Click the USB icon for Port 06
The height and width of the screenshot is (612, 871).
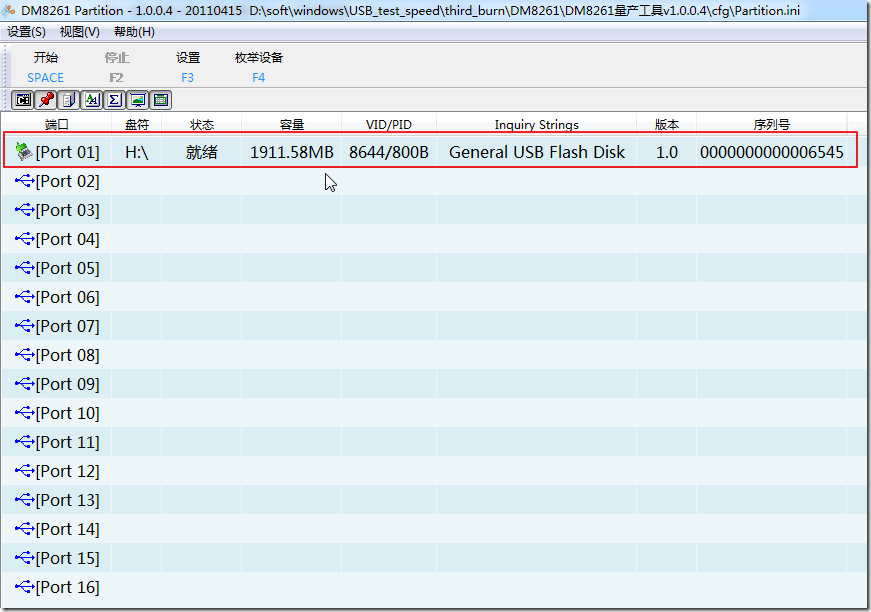point(24,297)
